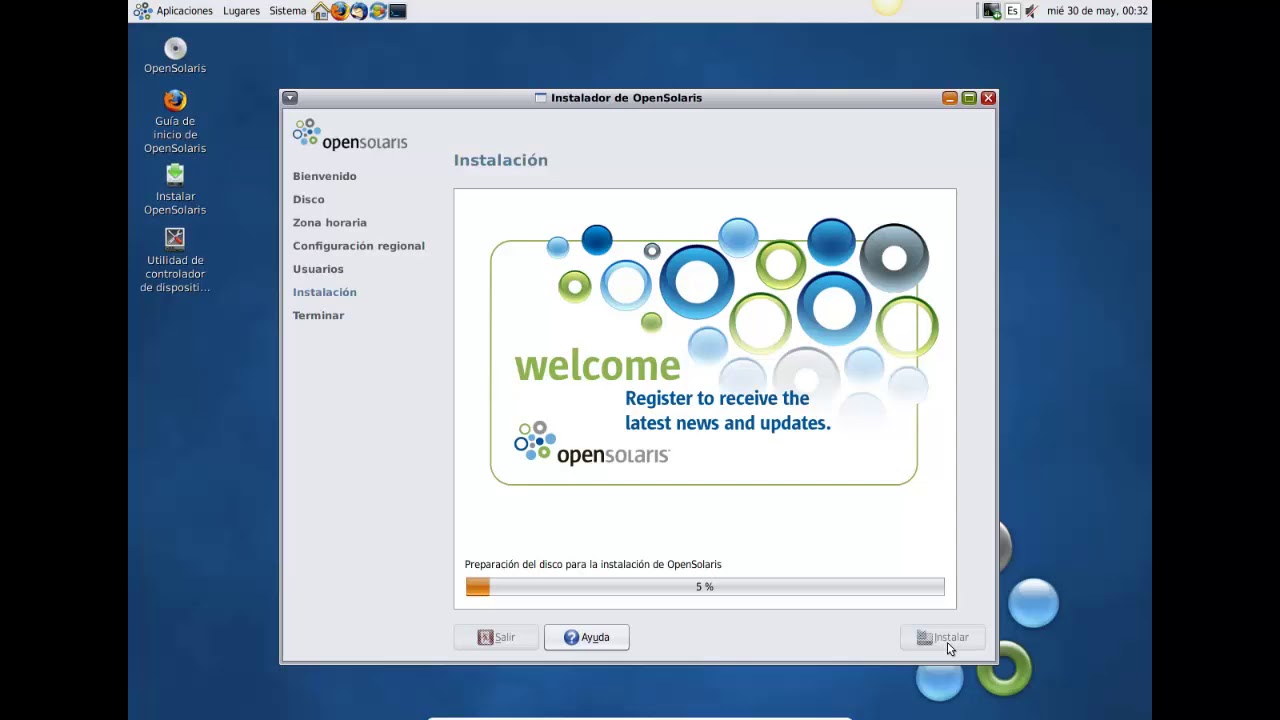Launch the Thunderbird mail panel icon
1280x720 pixels.
coord(358,11)
